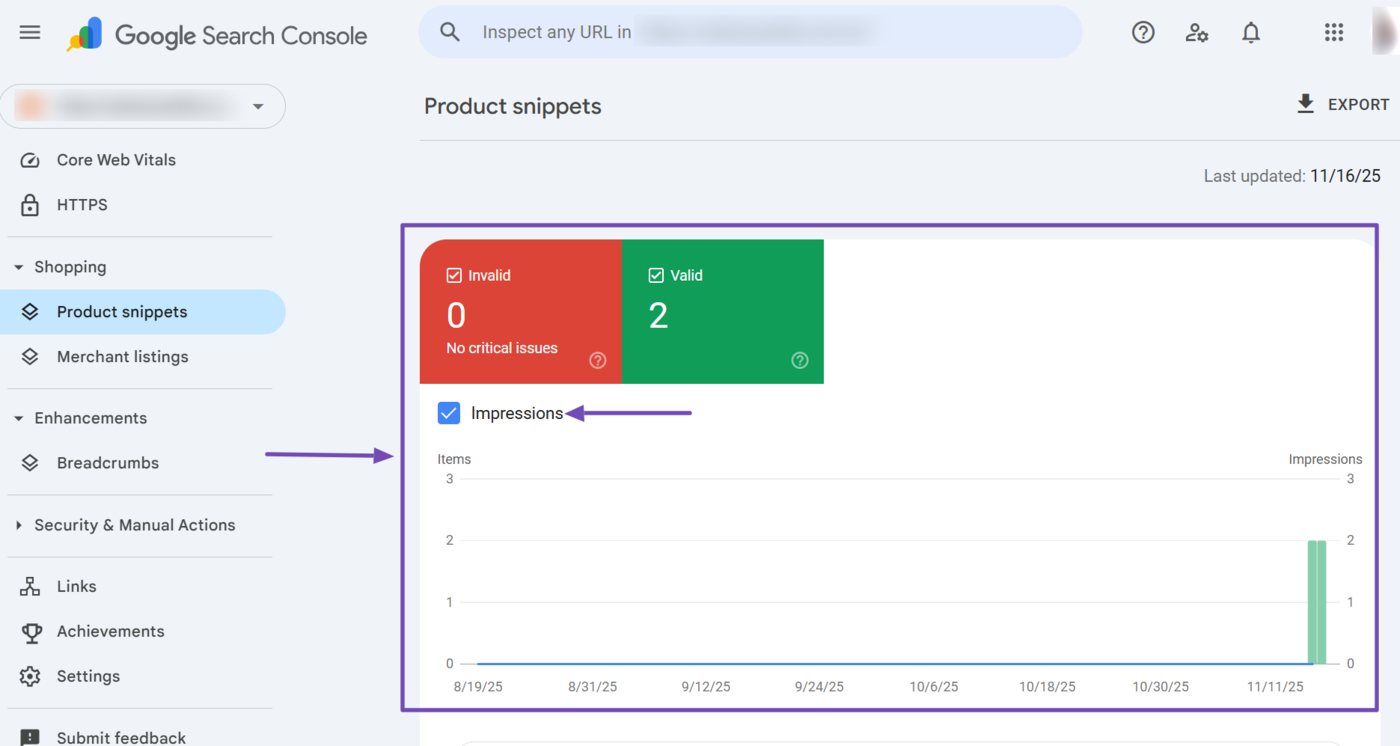Viewport: 1400px width, 746px height.
Task: Open user and permissions settings icon
Action: tap(1196, 32)
